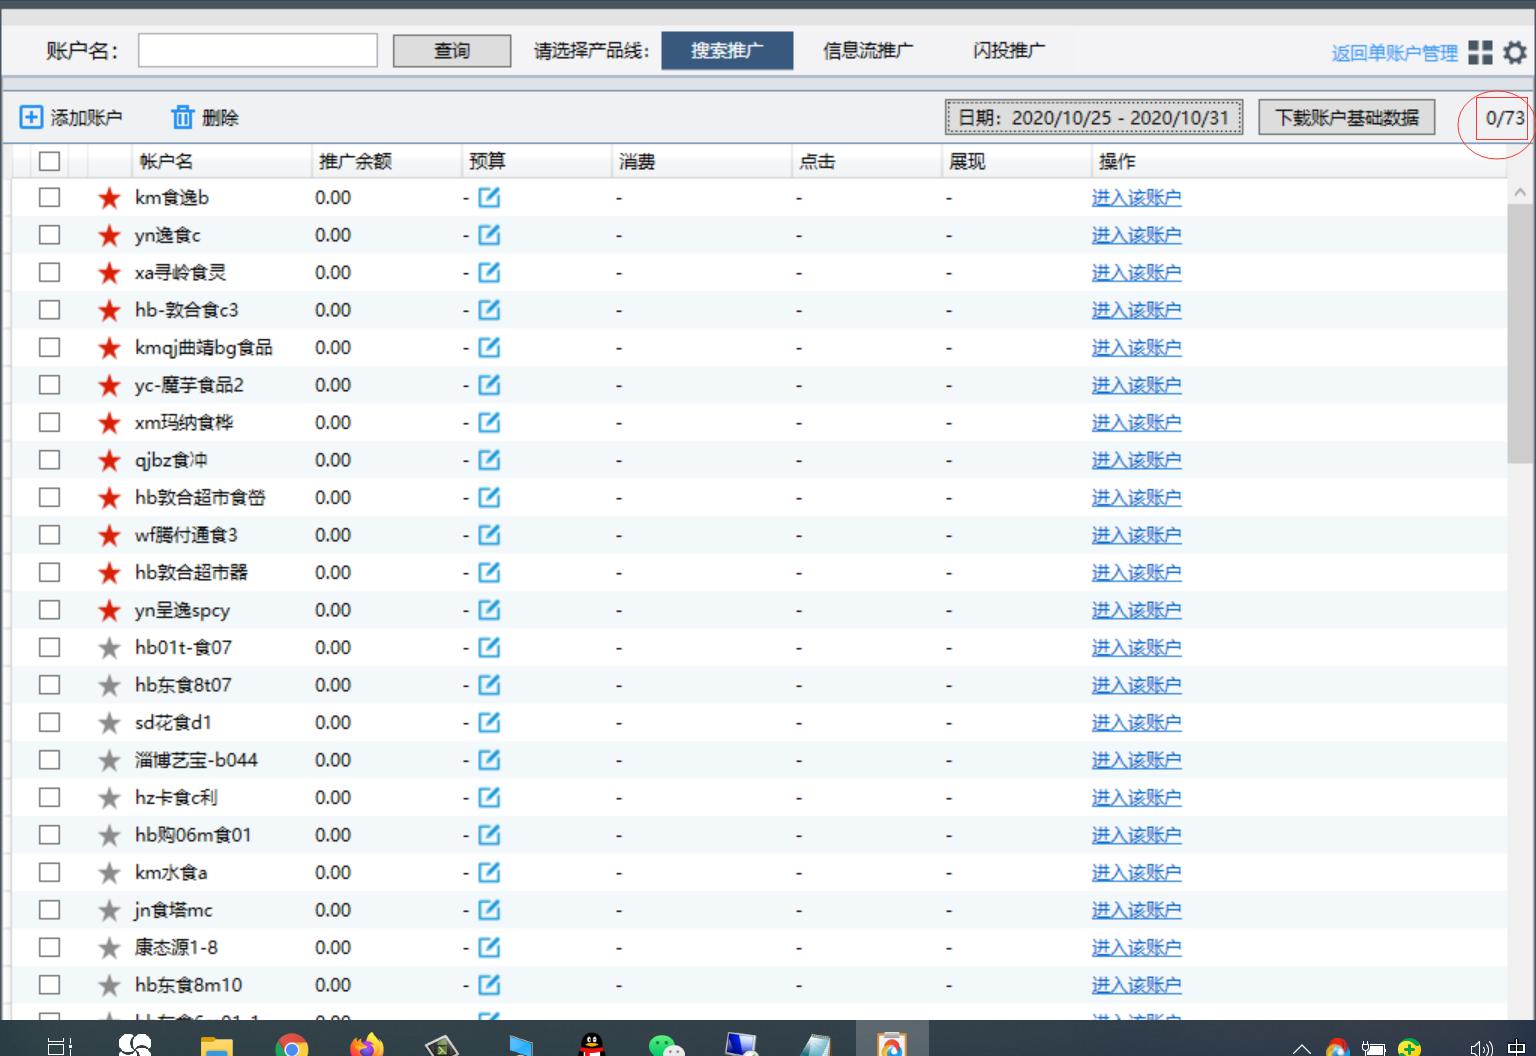The width and height of the screenshot is (1536, 1056).
Task: Switch to 信息流推广 product line tab
Action: [867, 51]
